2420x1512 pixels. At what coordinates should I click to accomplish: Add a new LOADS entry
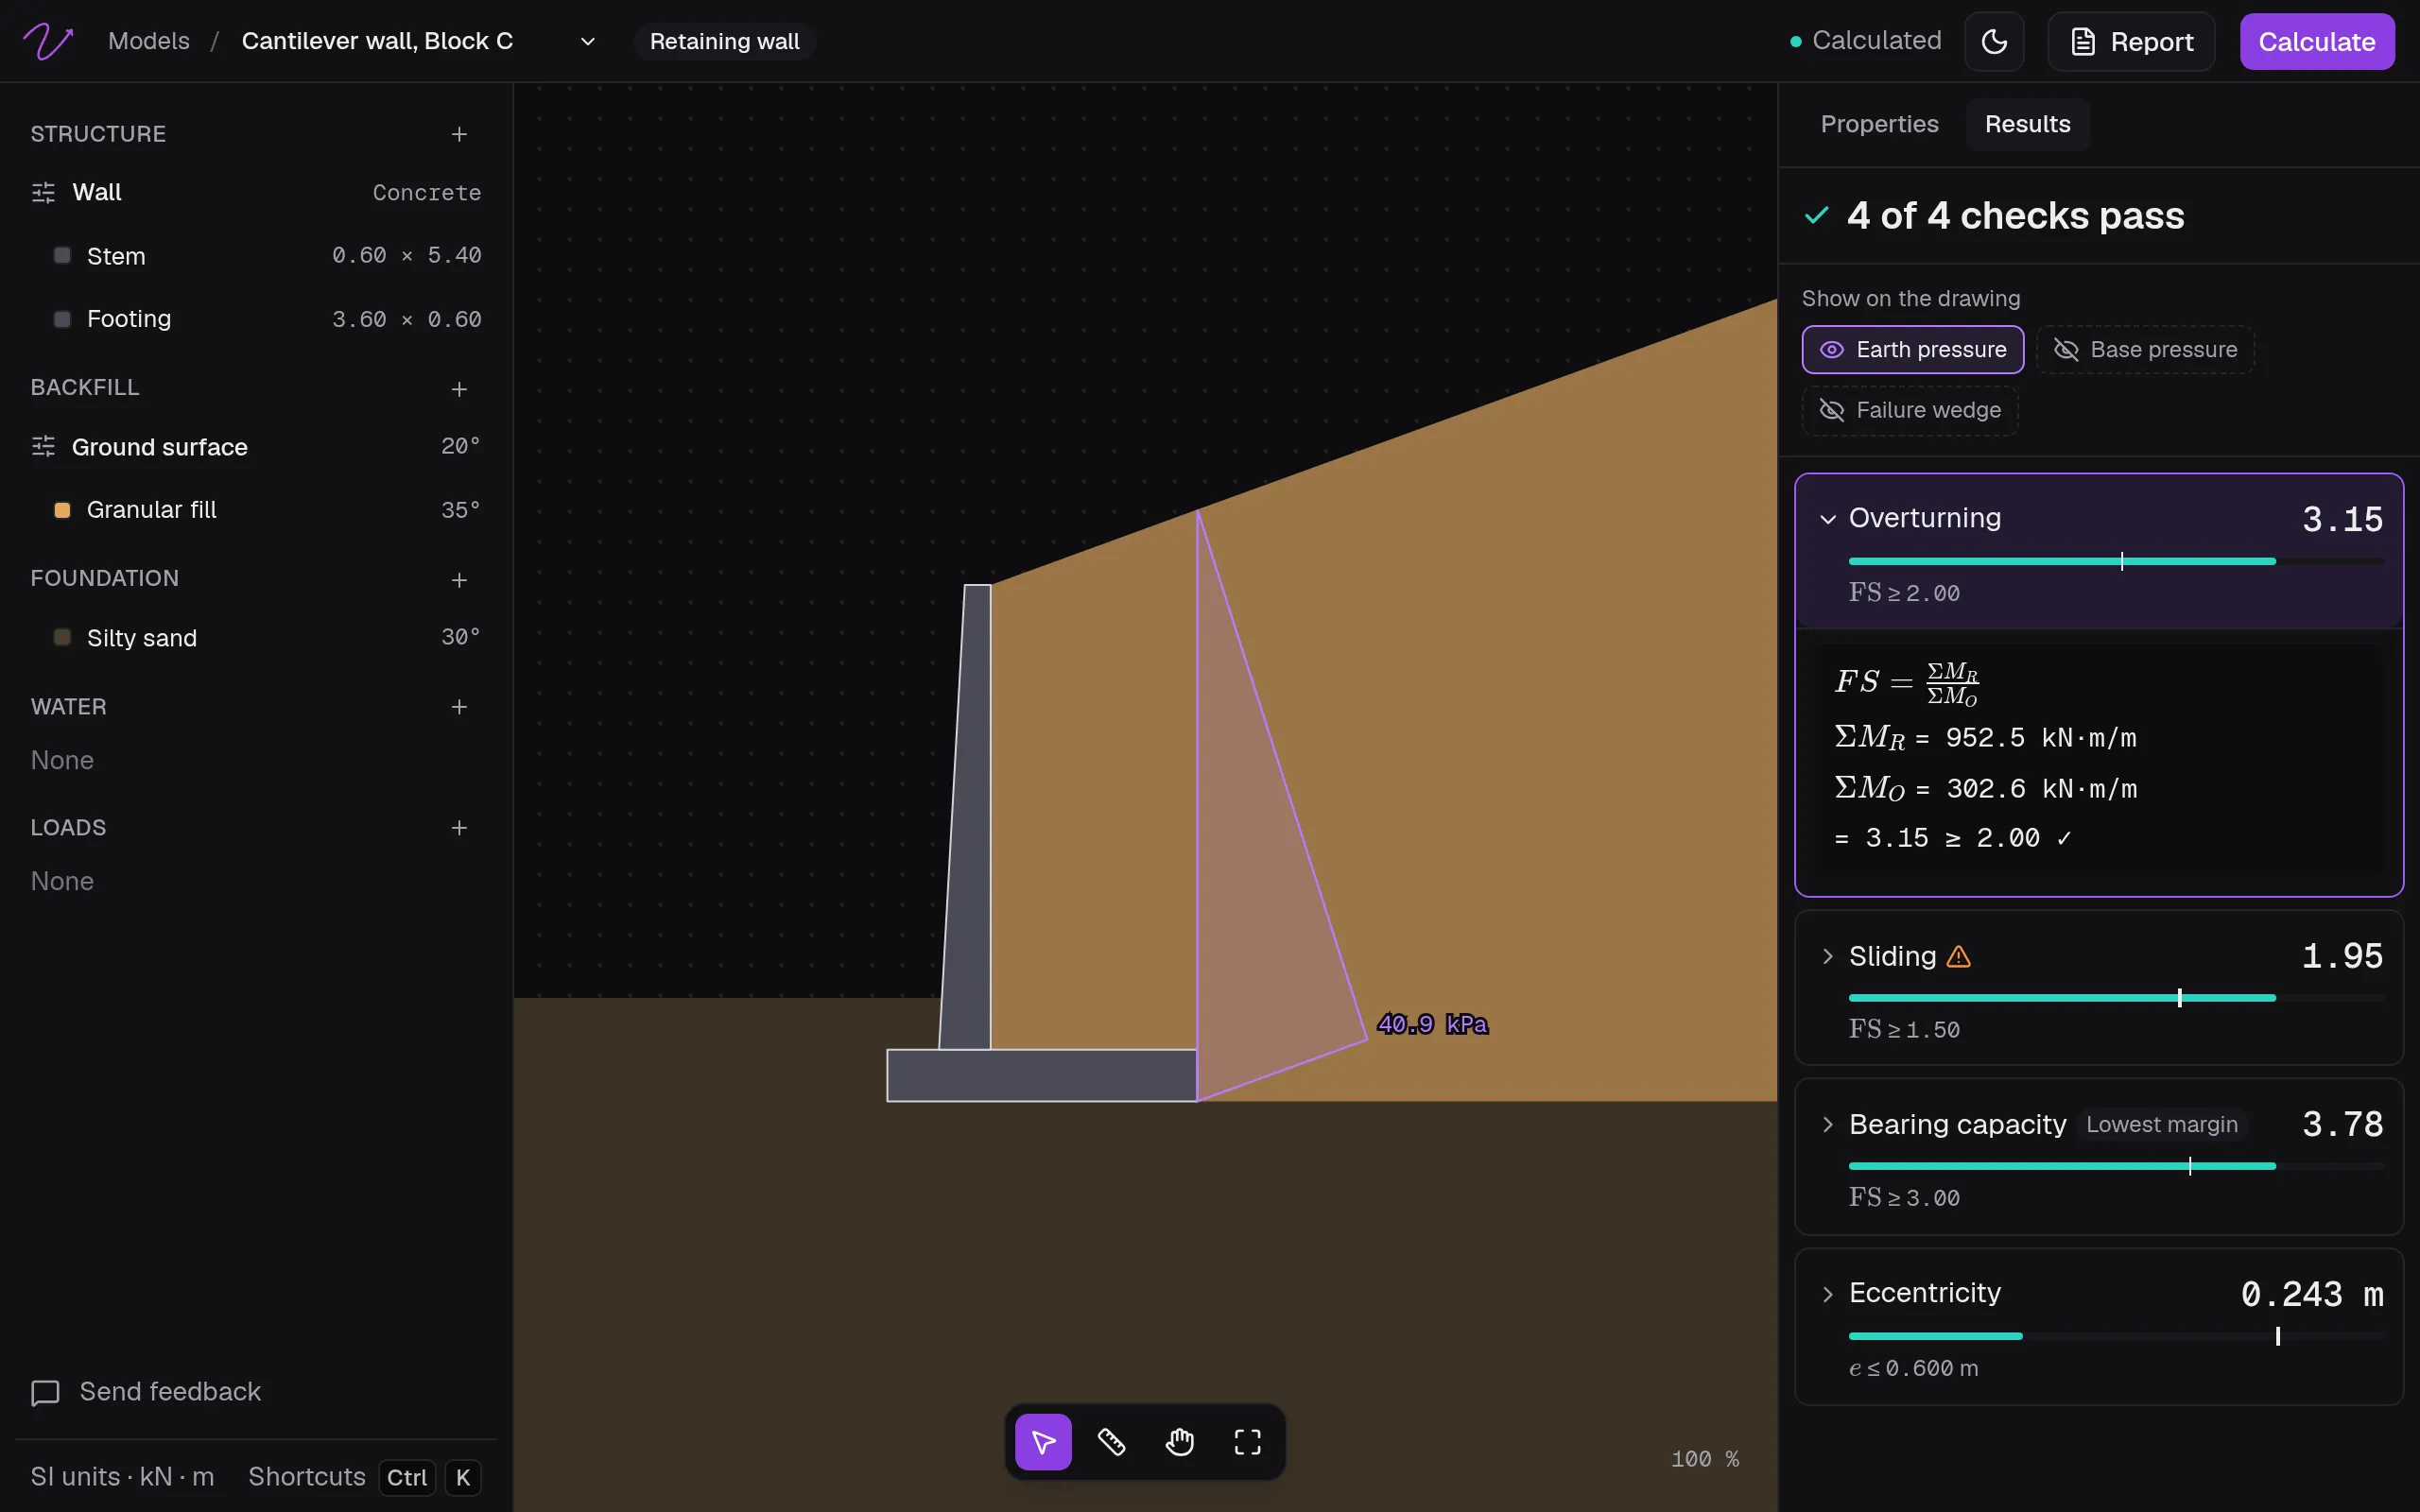(459, 828)
